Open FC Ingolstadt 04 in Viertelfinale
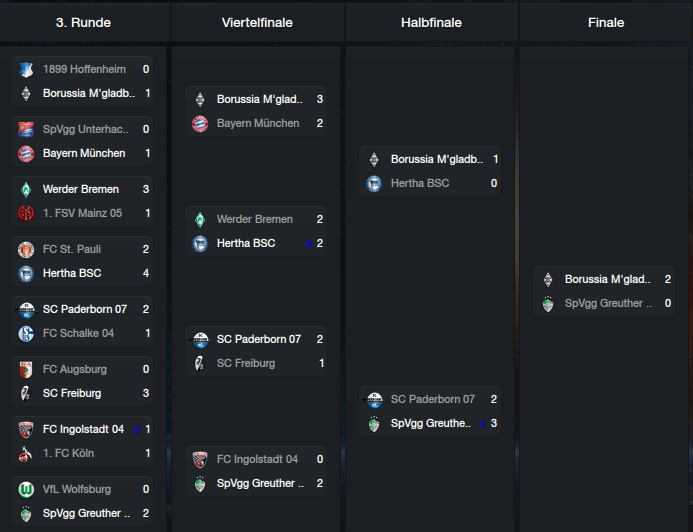This screenshot has height=532, width=693. (257, 460)
